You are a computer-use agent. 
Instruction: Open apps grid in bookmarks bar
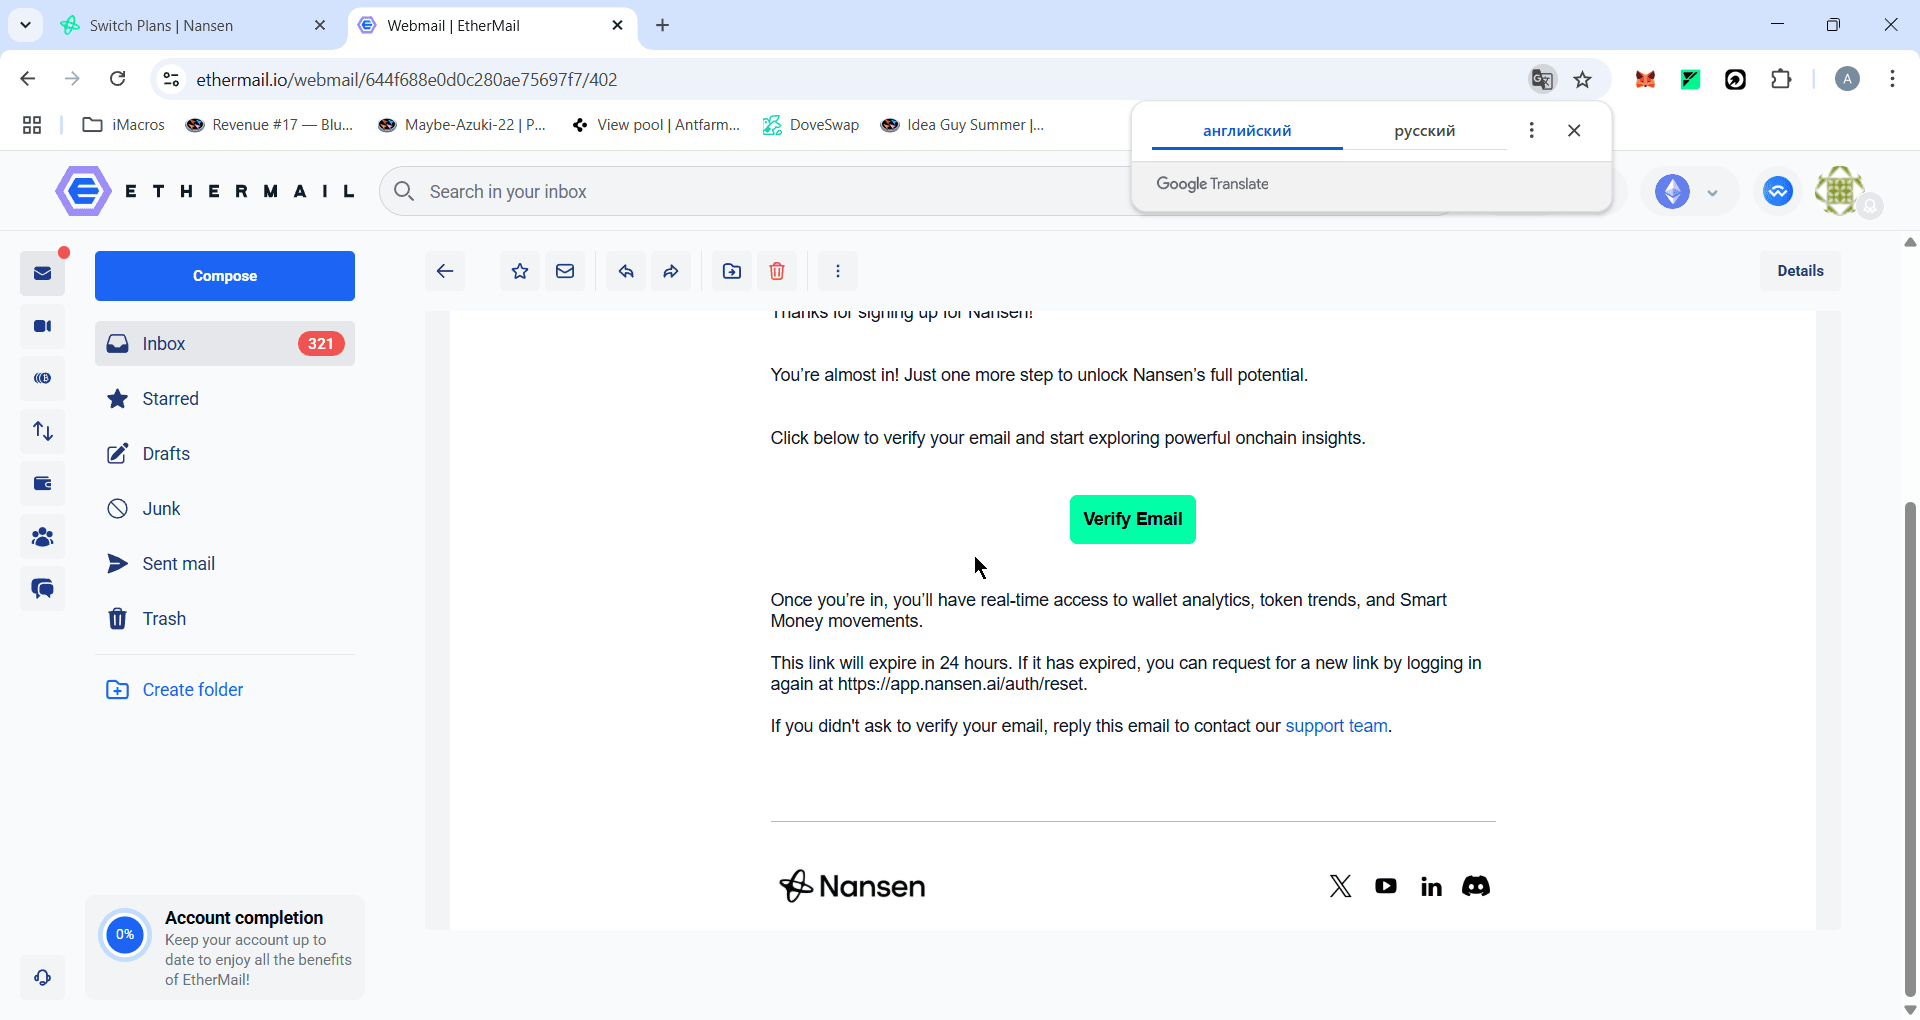(x=32, y=125)
